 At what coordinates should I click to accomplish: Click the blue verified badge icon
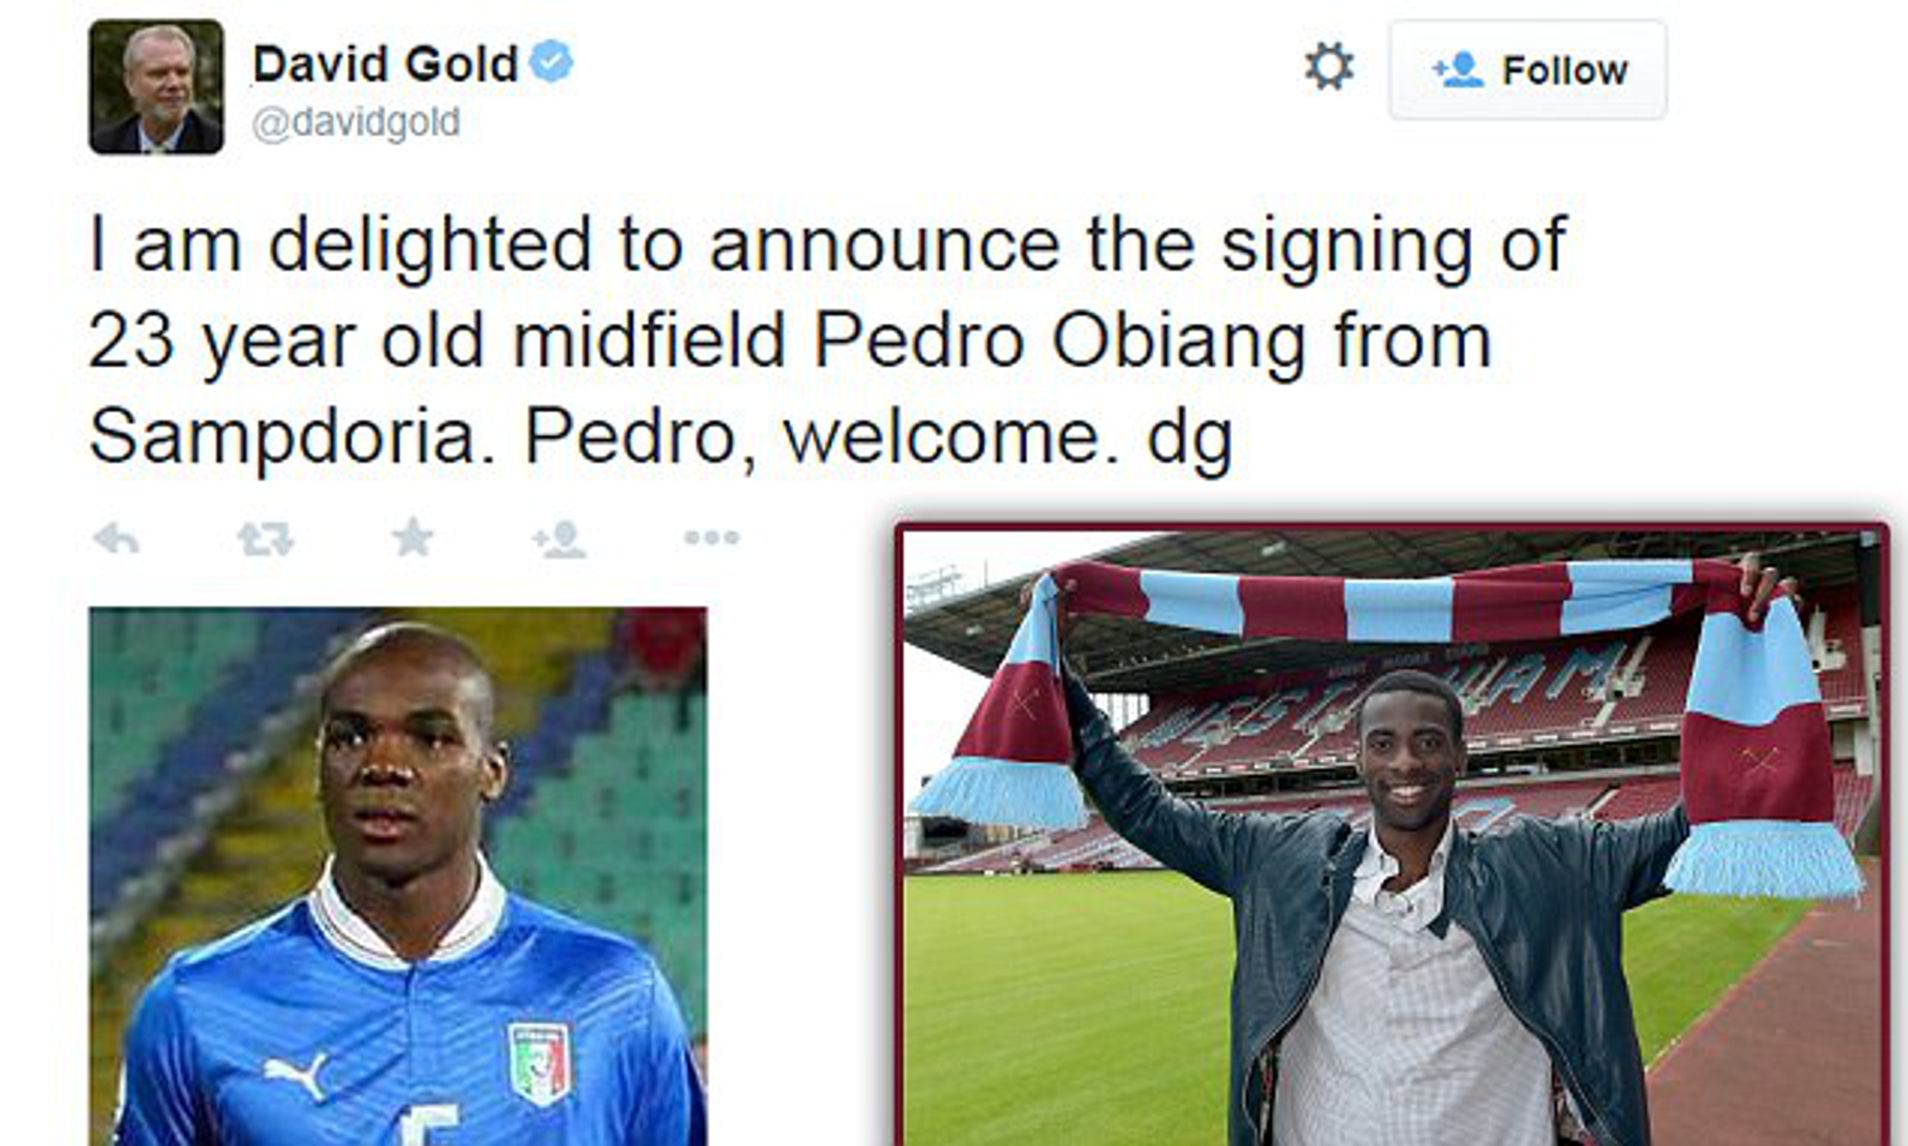(x=551, y=62)
